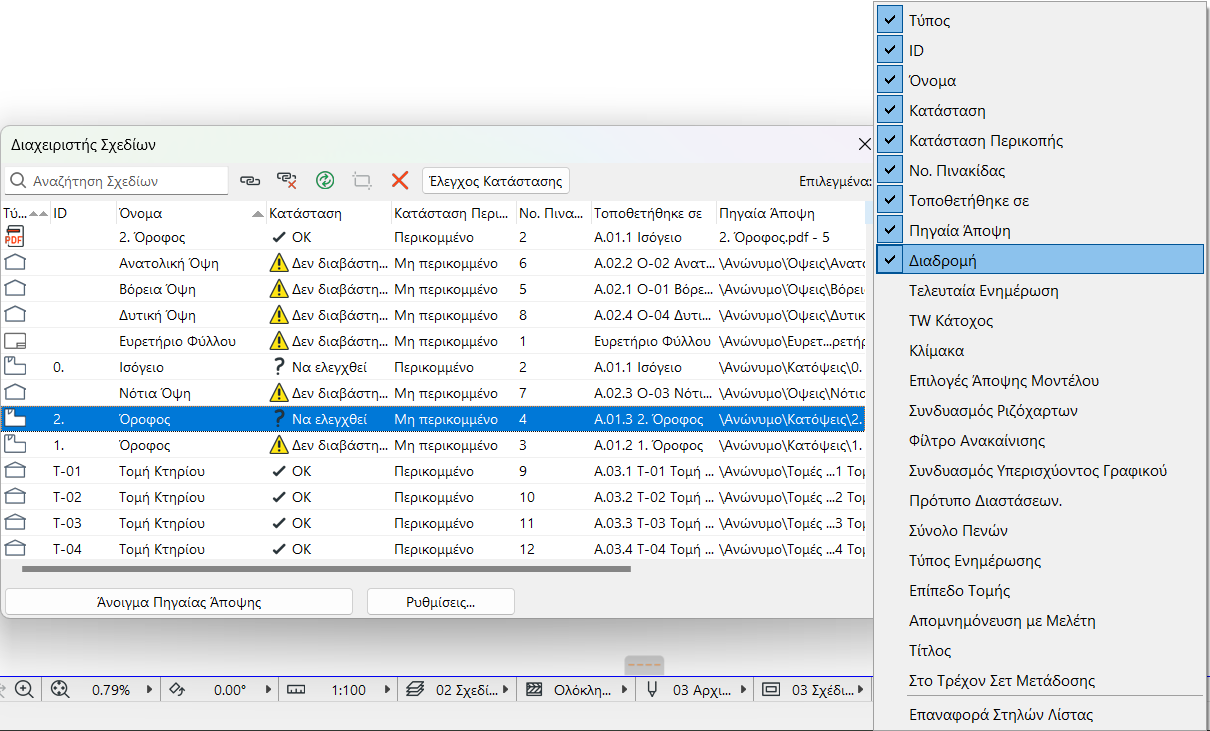1210x731 pixels.
Task: Click the ID column header
Action: coord(83,213)
